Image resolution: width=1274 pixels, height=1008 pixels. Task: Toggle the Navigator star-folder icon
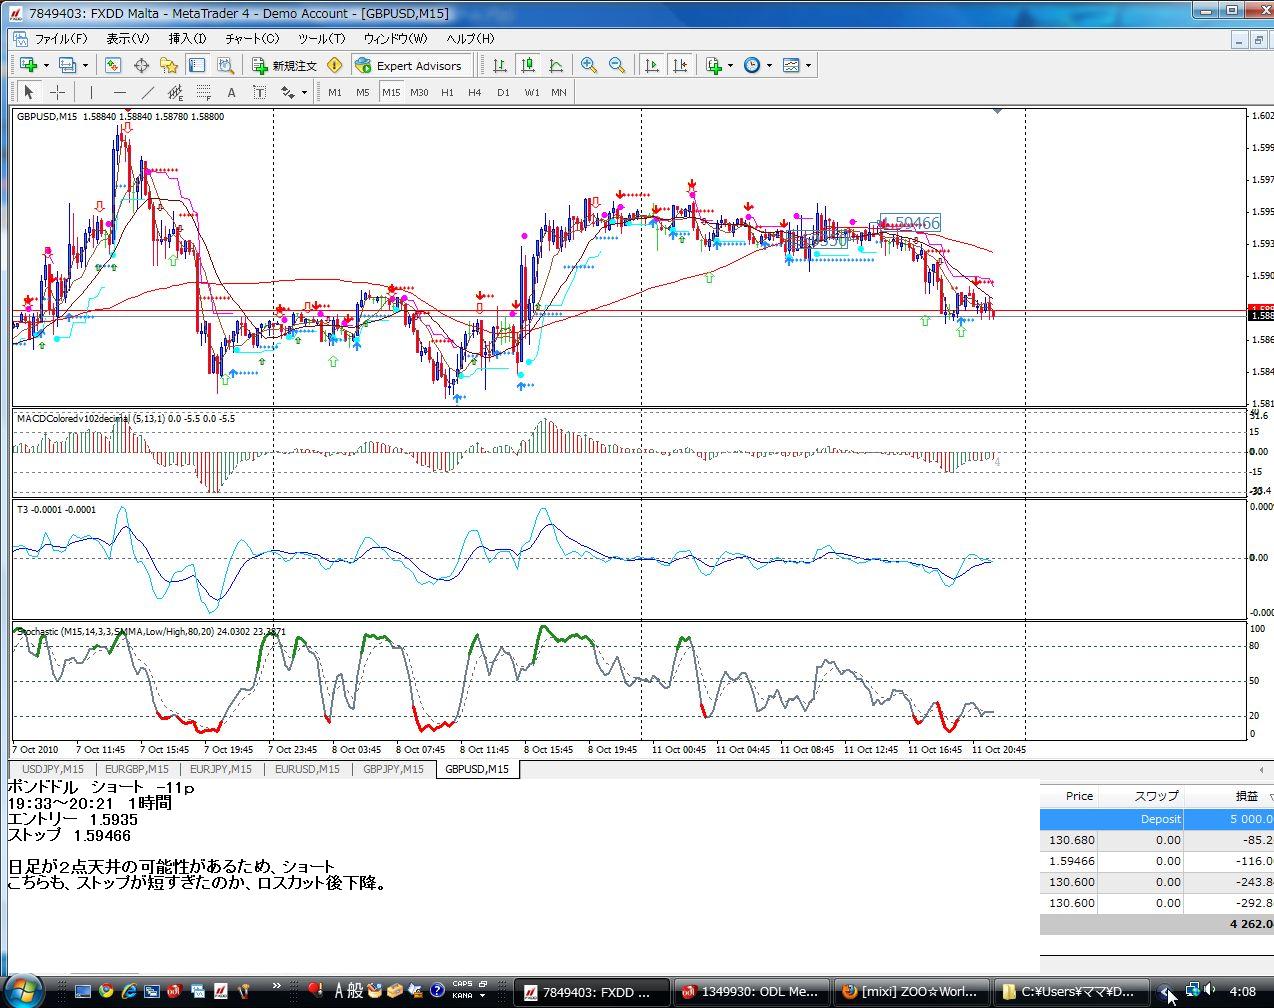pos(169,65)
